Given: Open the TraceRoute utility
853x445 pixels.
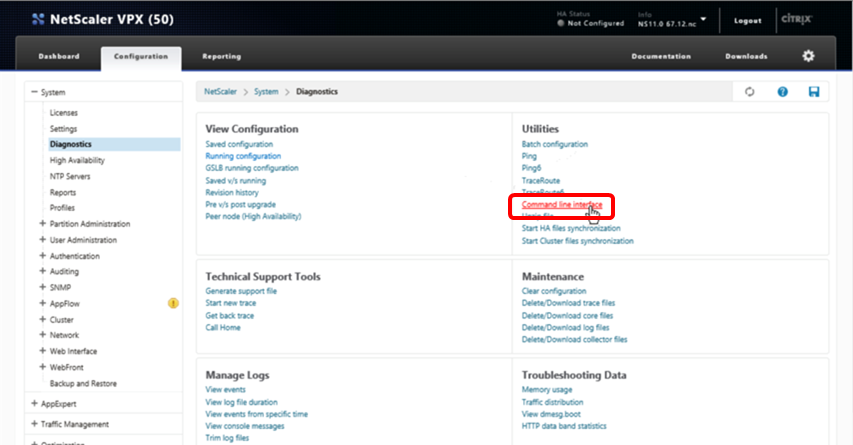Looking at the screenshot, I should point(541,181).
